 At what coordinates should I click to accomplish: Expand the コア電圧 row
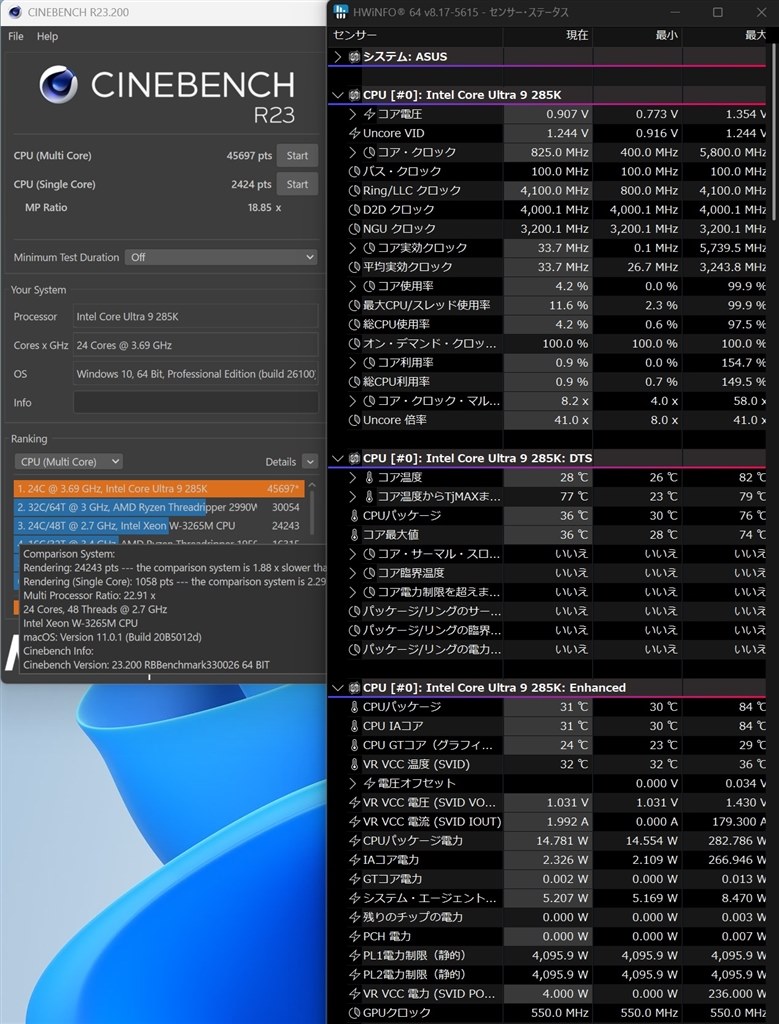tap(353, 114)
